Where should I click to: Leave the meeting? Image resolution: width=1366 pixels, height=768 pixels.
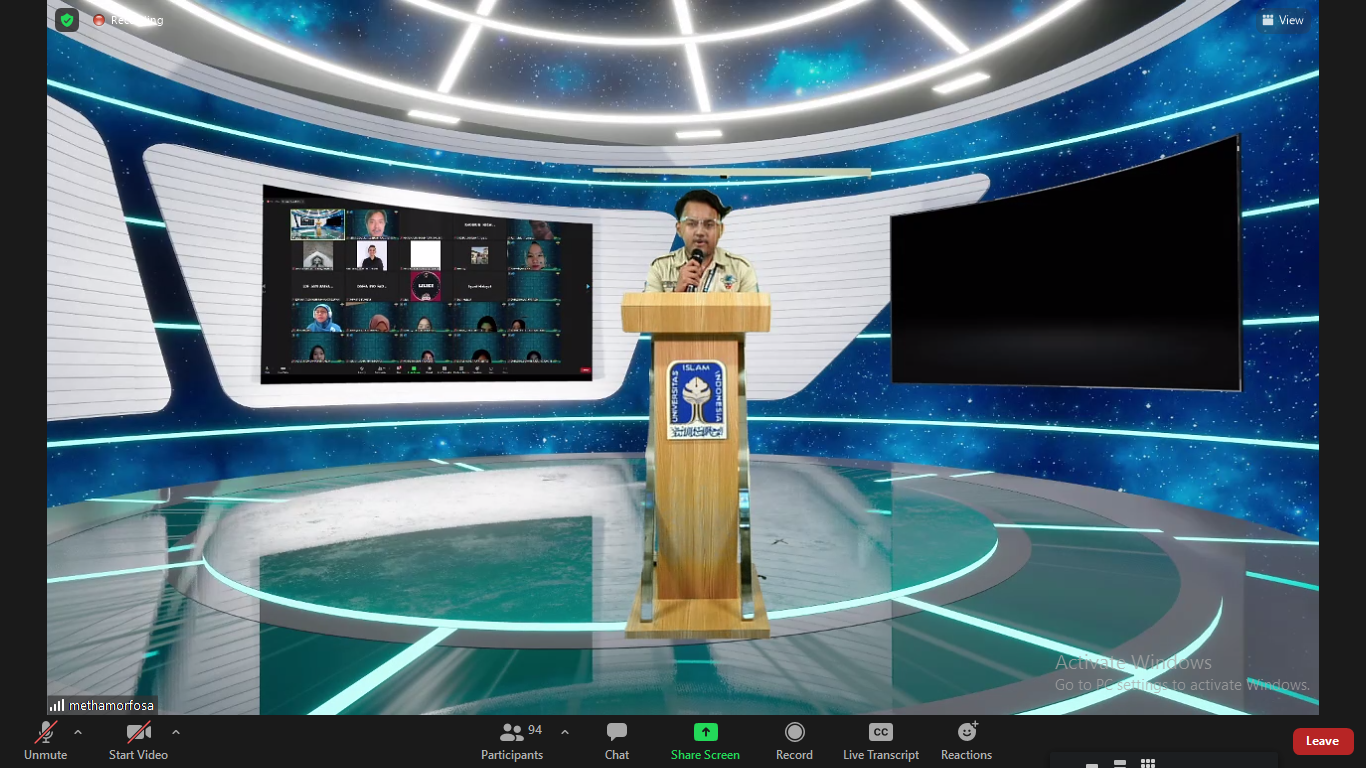[x=1322, y=741]
